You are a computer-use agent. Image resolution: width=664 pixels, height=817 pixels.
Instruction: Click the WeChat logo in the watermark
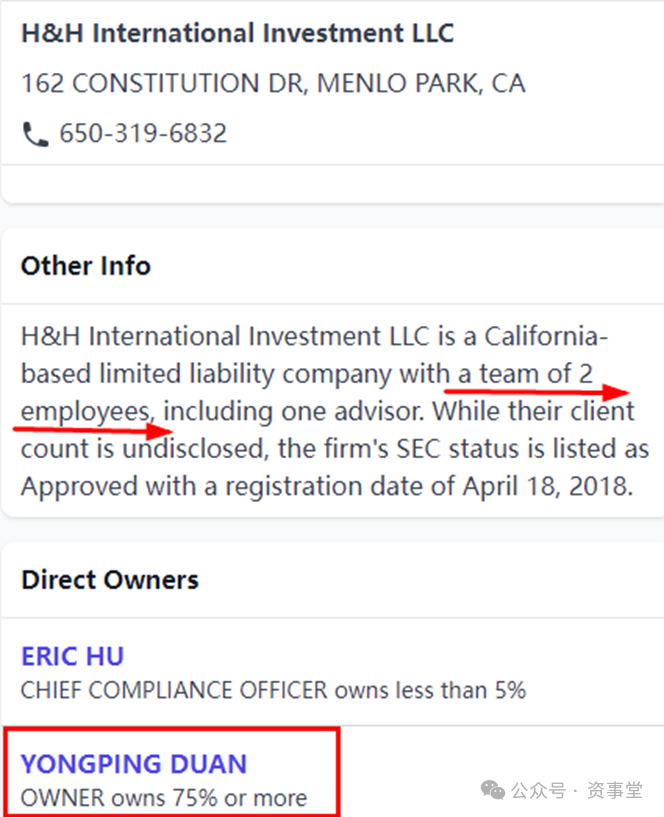[492, 790]
